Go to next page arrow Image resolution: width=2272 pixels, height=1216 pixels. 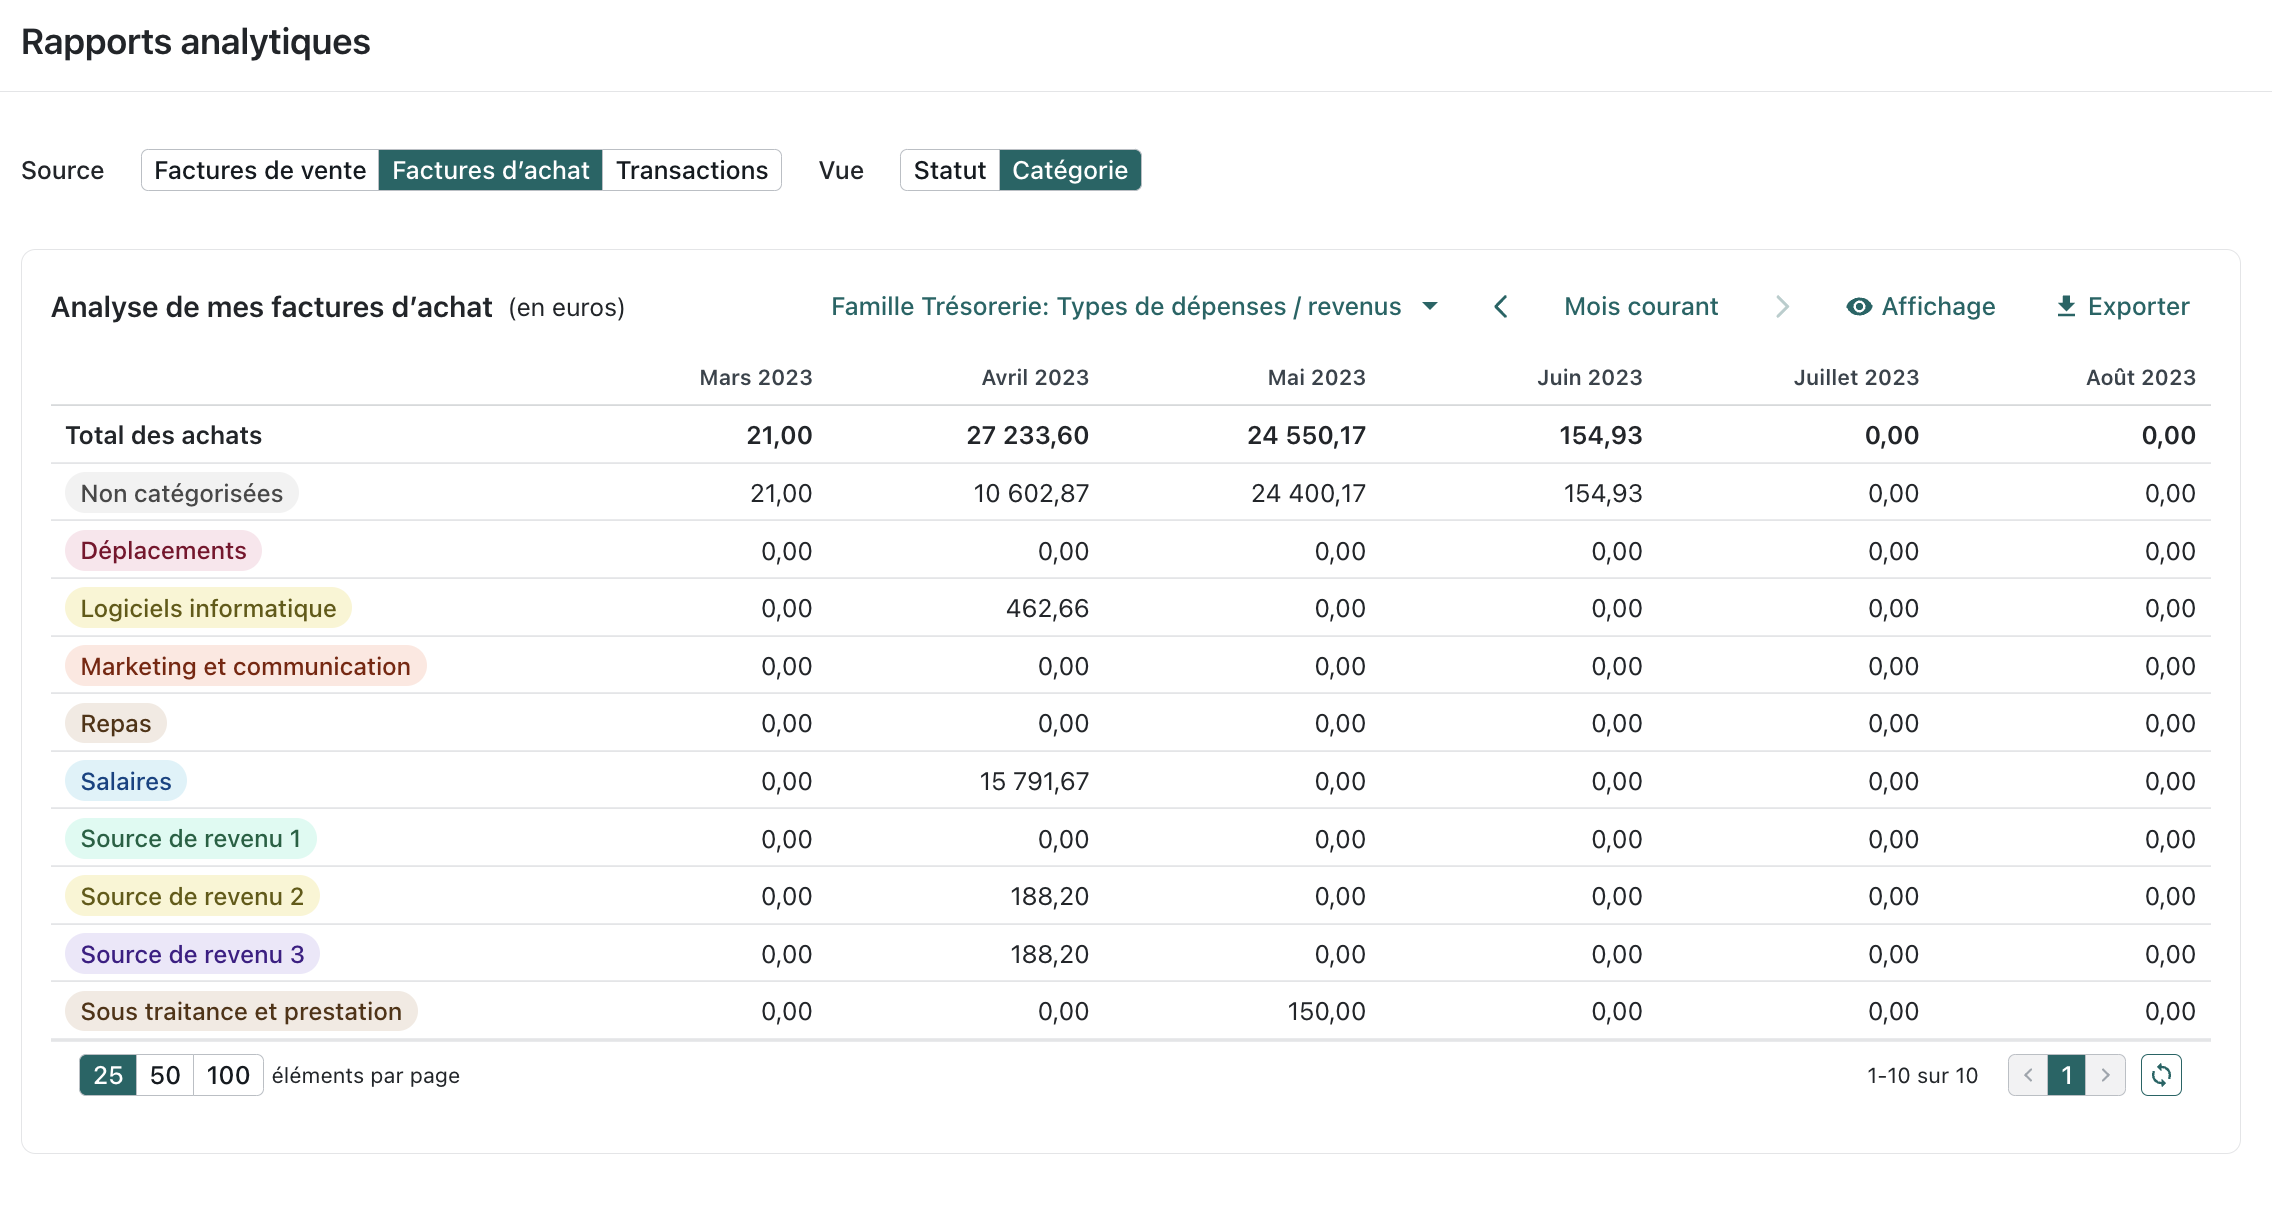point(2105,1075)
